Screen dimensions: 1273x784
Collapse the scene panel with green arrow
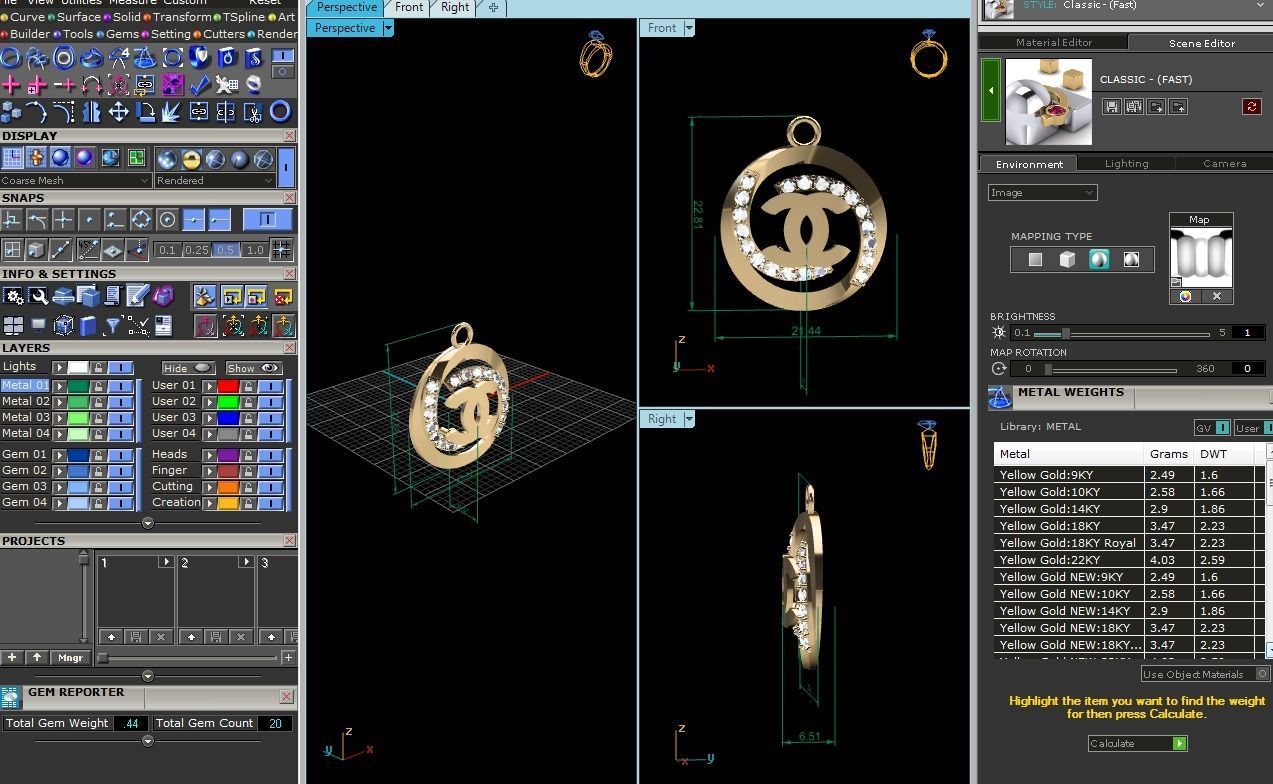click(x=991, y=90)
